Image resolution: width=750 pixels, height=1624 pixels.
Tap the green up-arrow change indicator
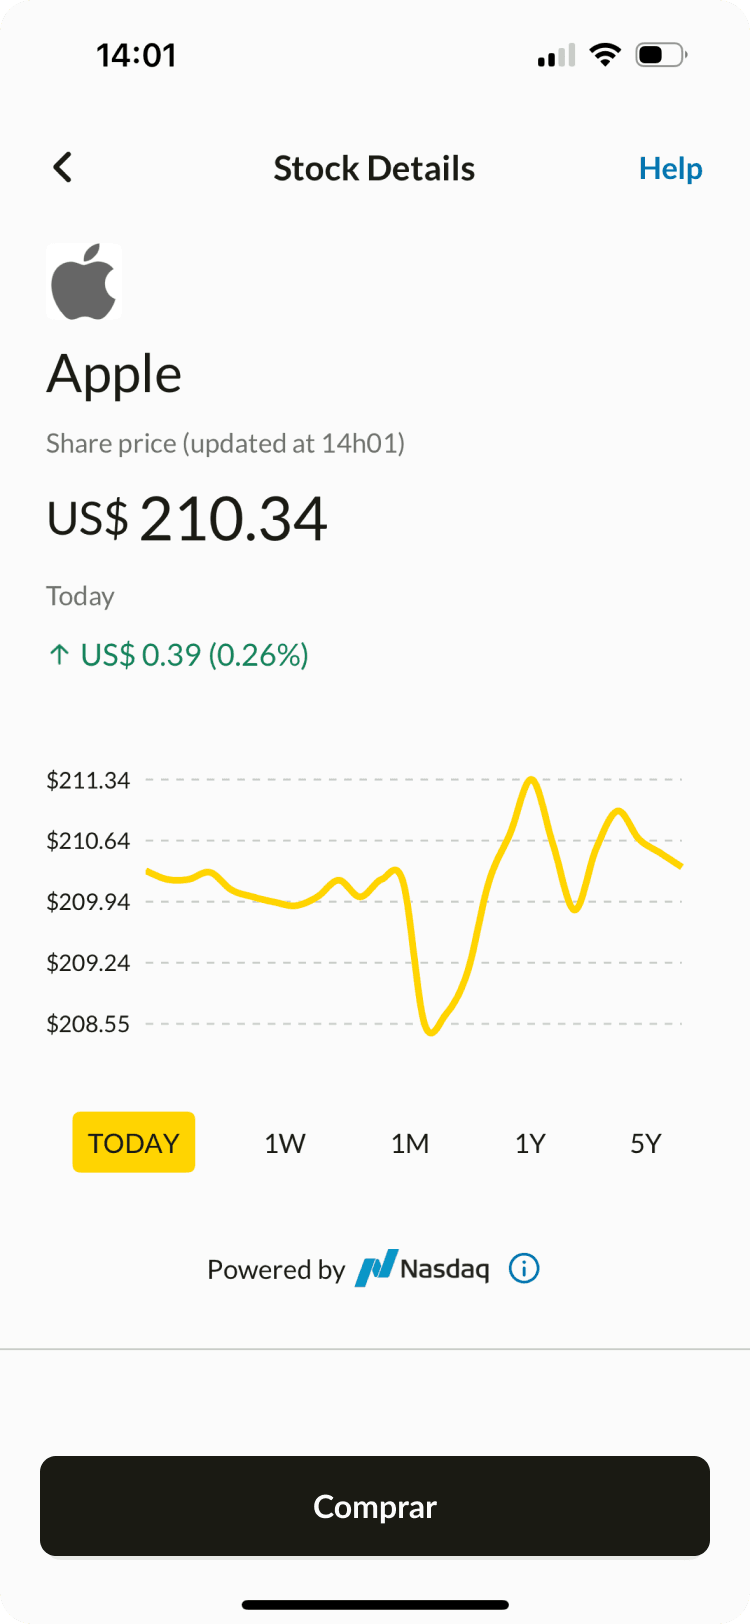click(59, 654)
